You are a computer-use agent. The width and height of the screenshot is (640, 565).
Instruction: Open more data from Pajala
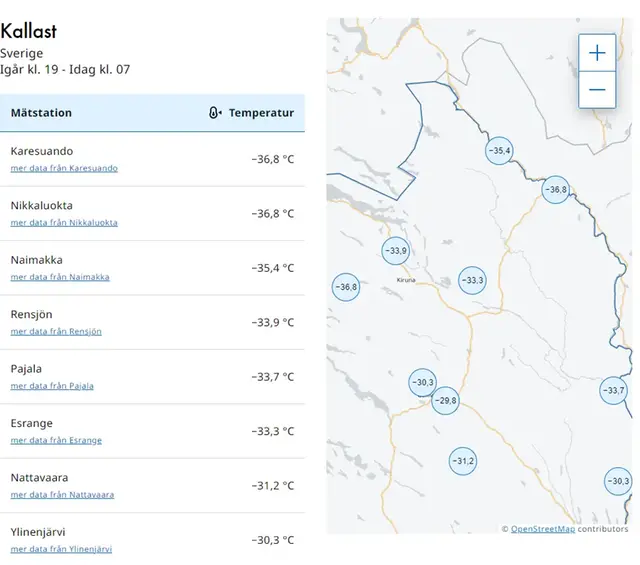tap(52, 386)
